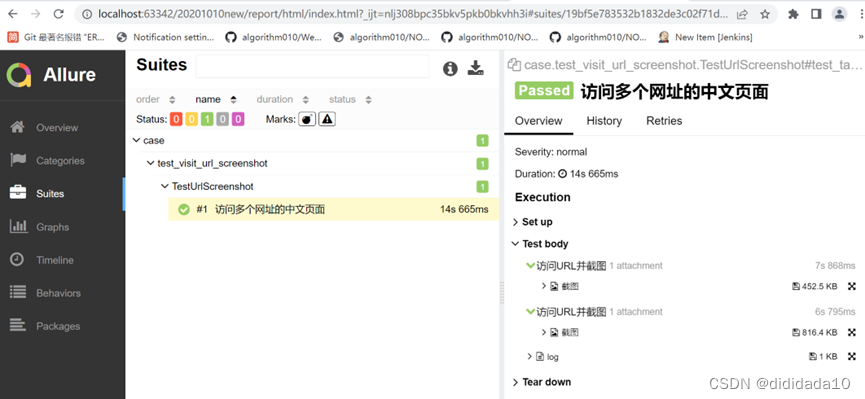
Task: Reload the browser page
Action: 58,14
